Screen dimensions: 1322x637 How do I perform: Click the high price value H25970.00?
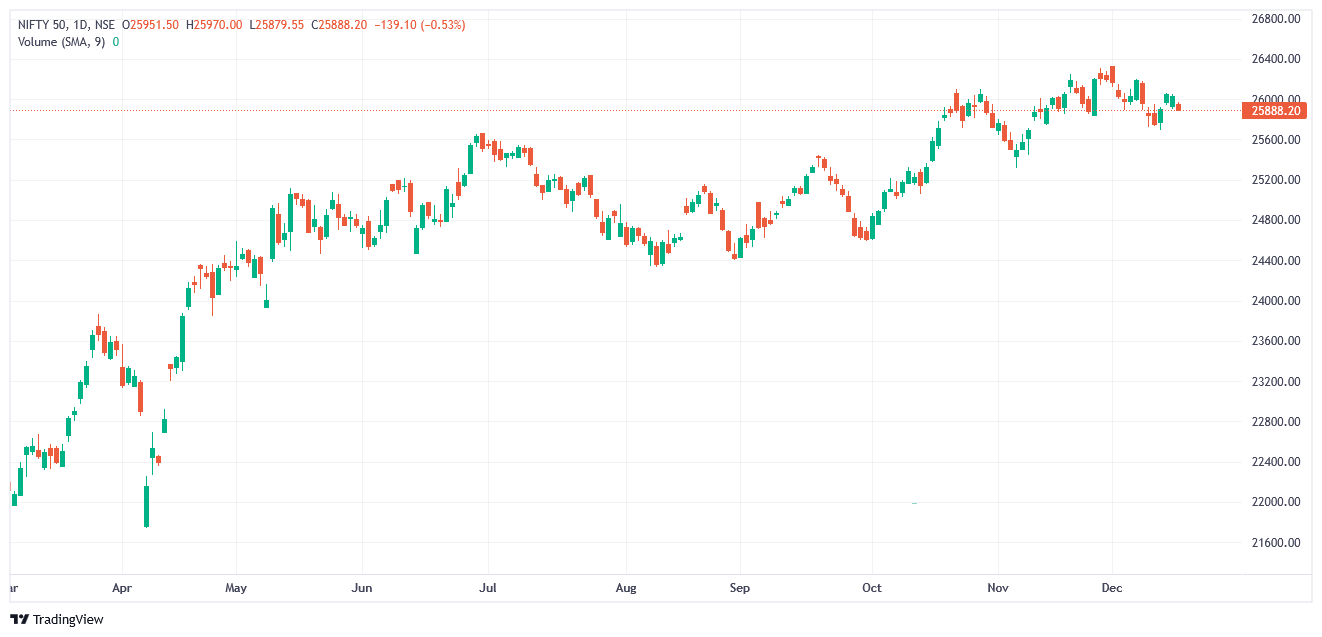pos(214,24)
